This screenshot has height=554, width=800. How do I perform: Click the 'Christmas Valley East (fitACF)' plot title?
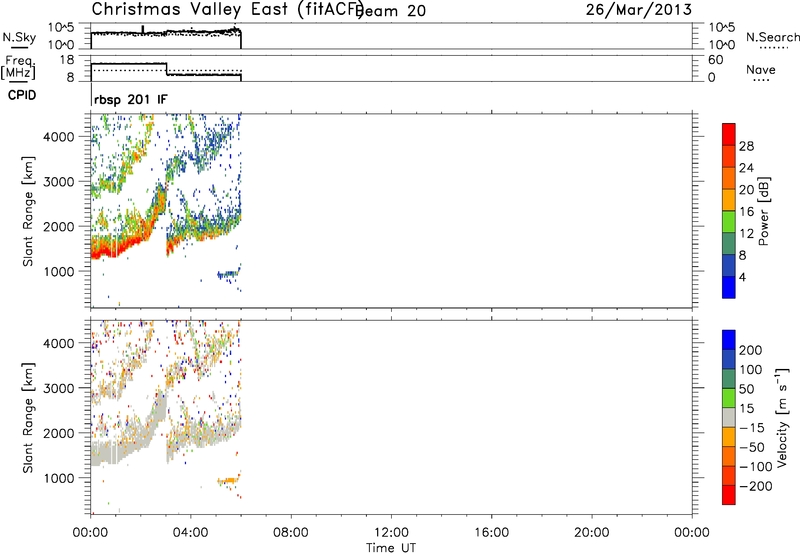coord(228,9)
